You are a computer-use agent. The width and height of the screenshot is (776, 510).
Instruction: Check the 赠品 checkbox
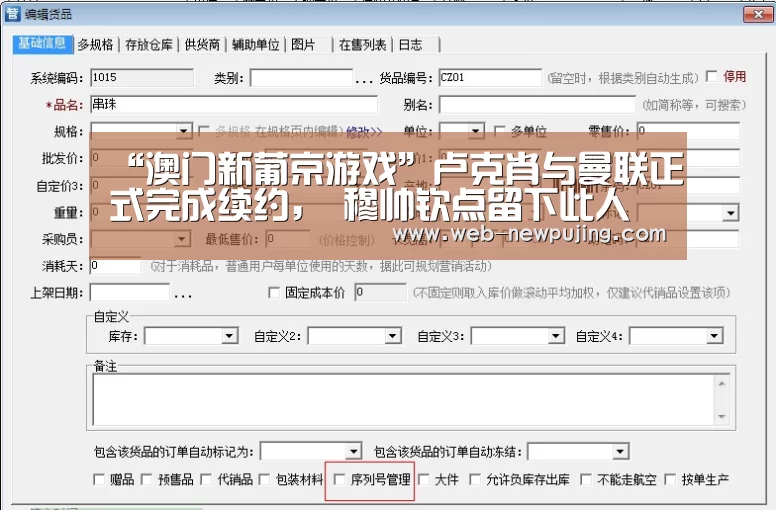[x=99, y=479]
